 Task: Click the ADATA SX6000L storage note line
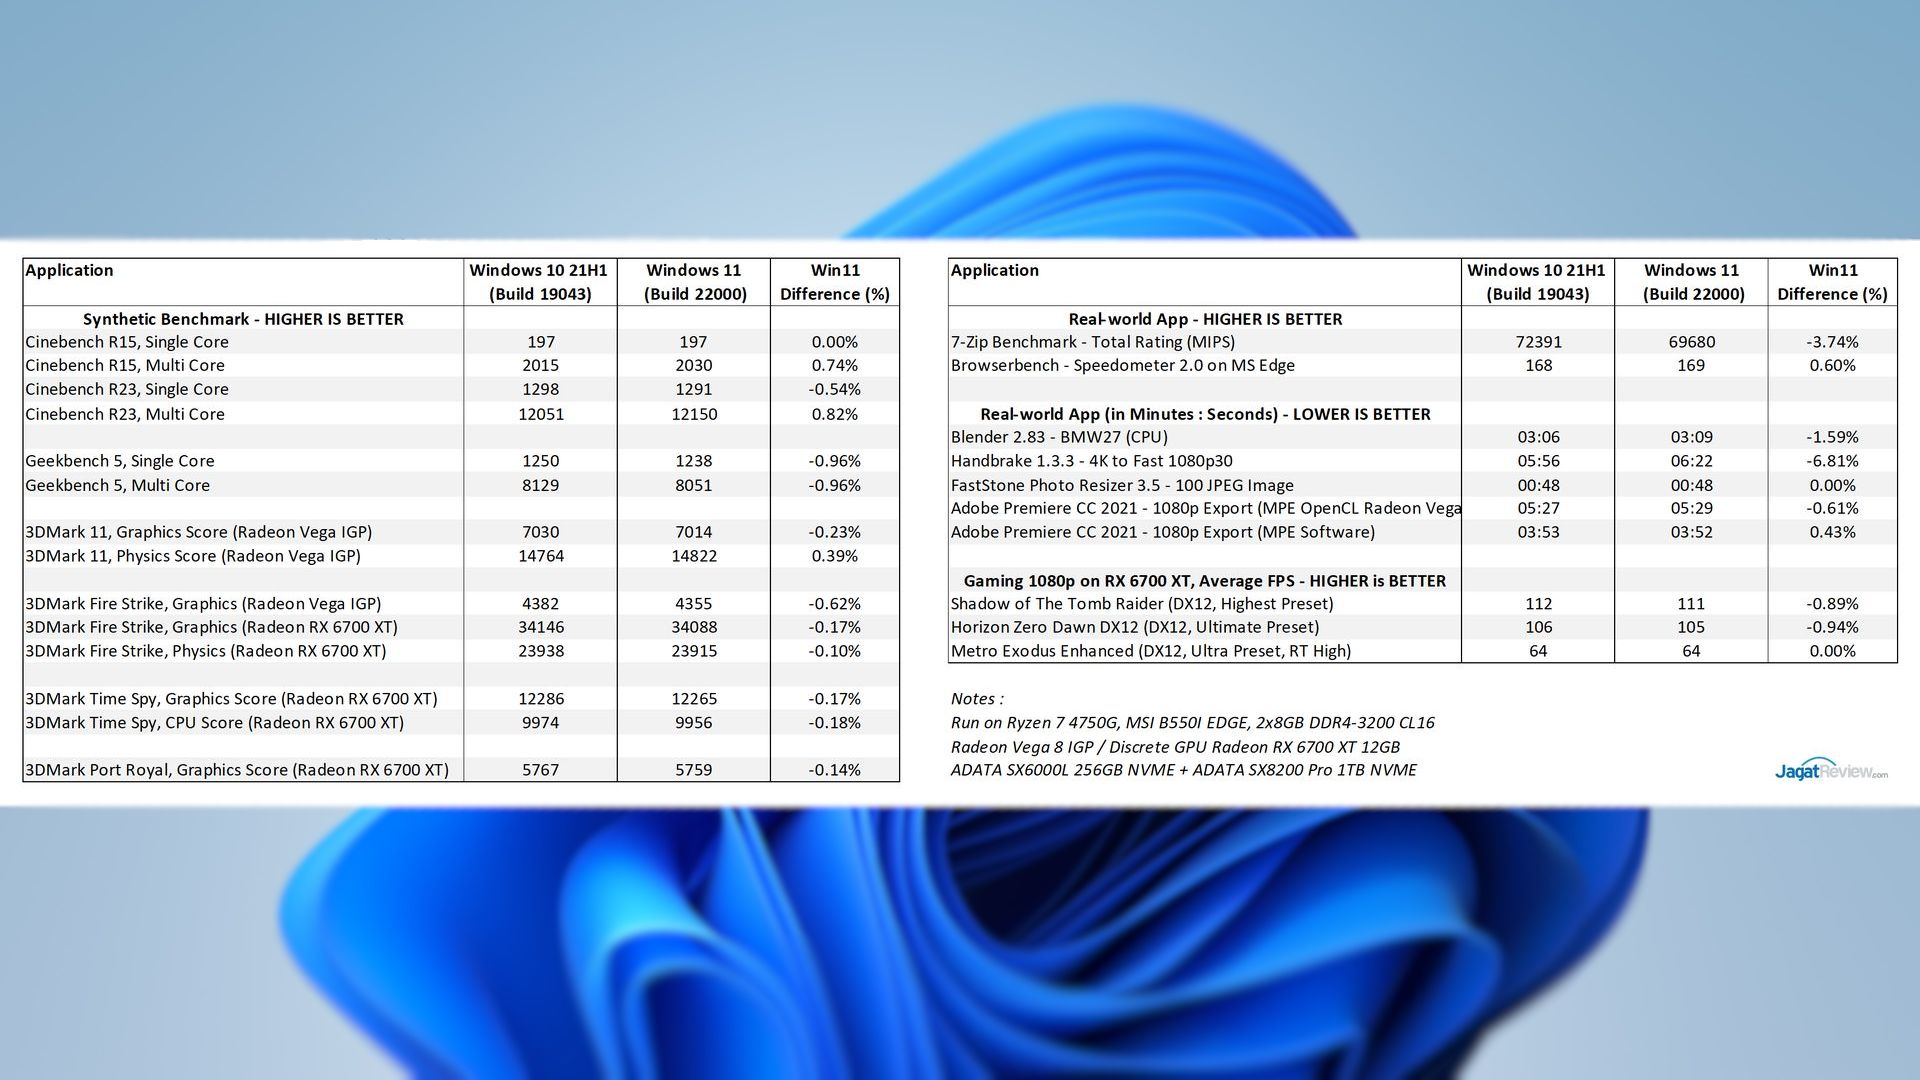pyautogui.click(x=1183, y=770)
